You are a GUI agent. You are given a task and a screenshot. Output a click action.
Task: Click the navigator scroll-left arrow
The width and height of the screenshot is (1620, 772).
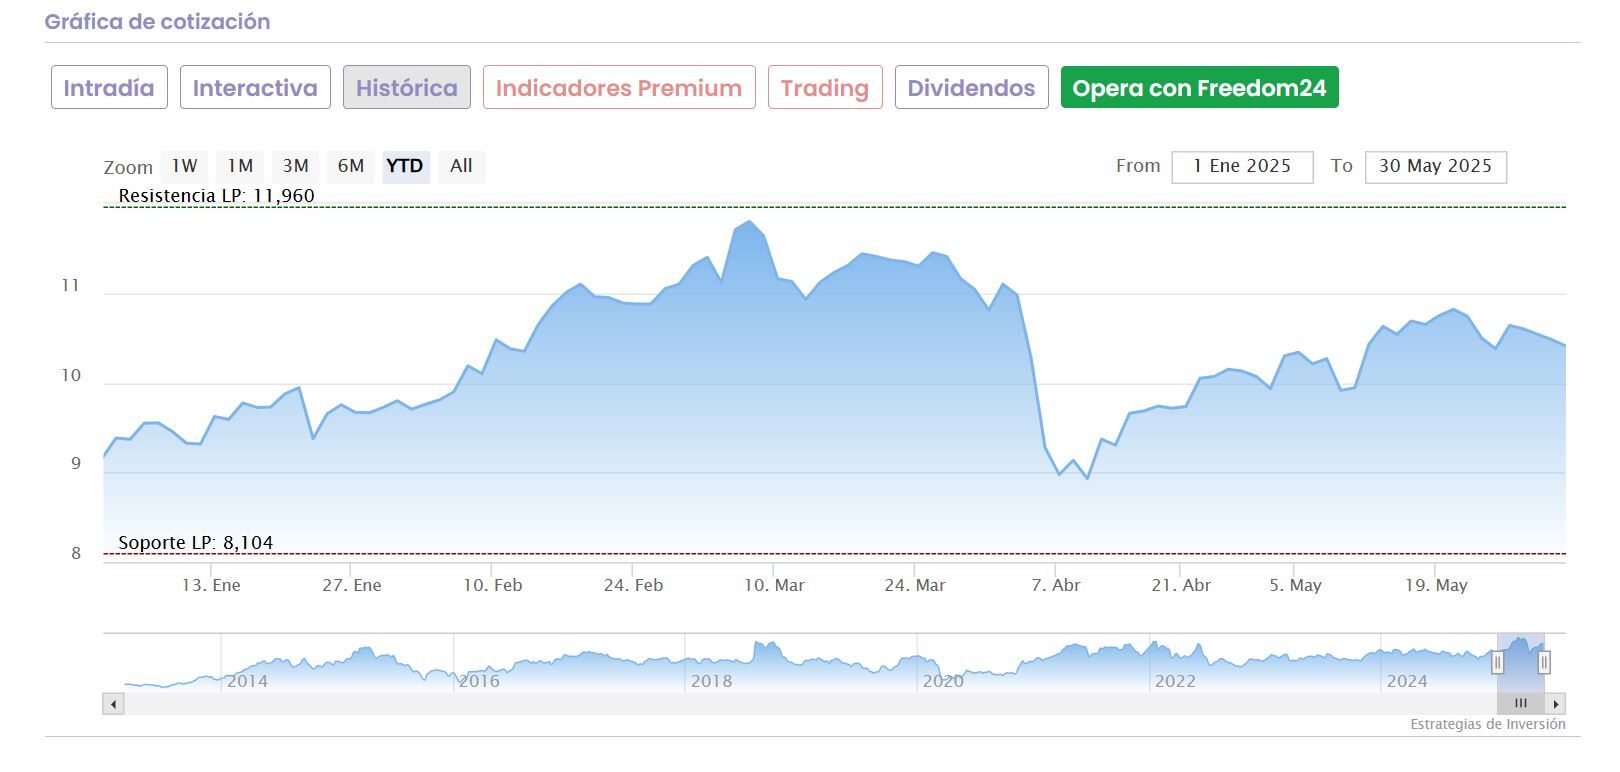[113, 704]
